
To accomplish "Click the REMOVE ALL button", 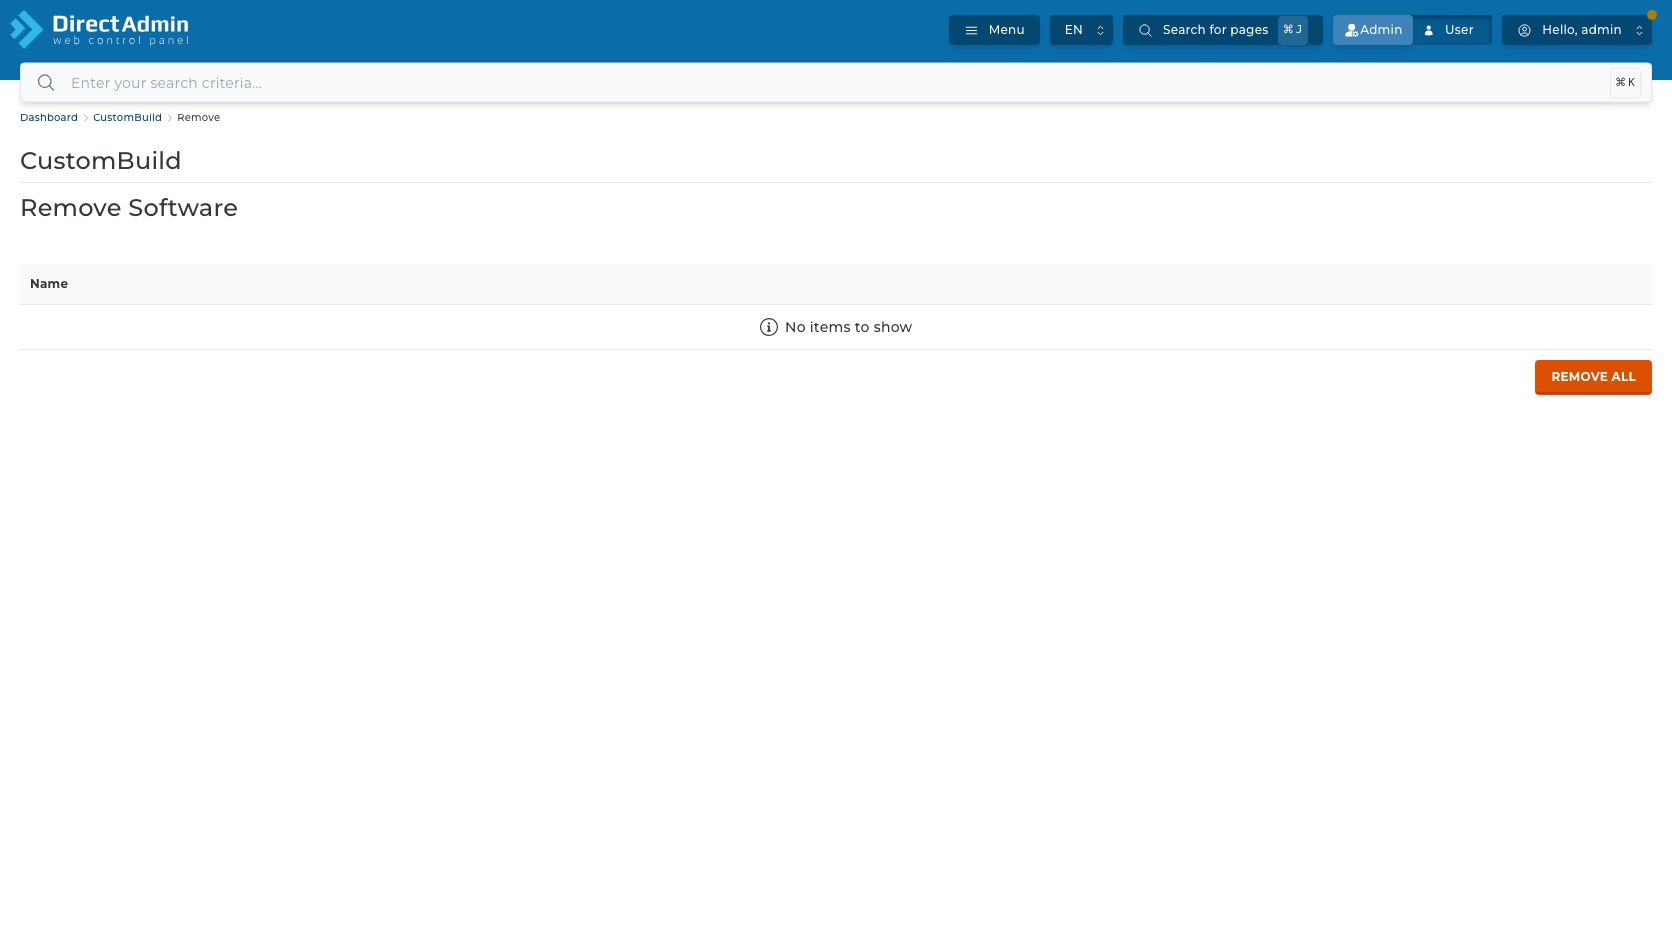I will pyautogui.click(x=1593, y=377).
